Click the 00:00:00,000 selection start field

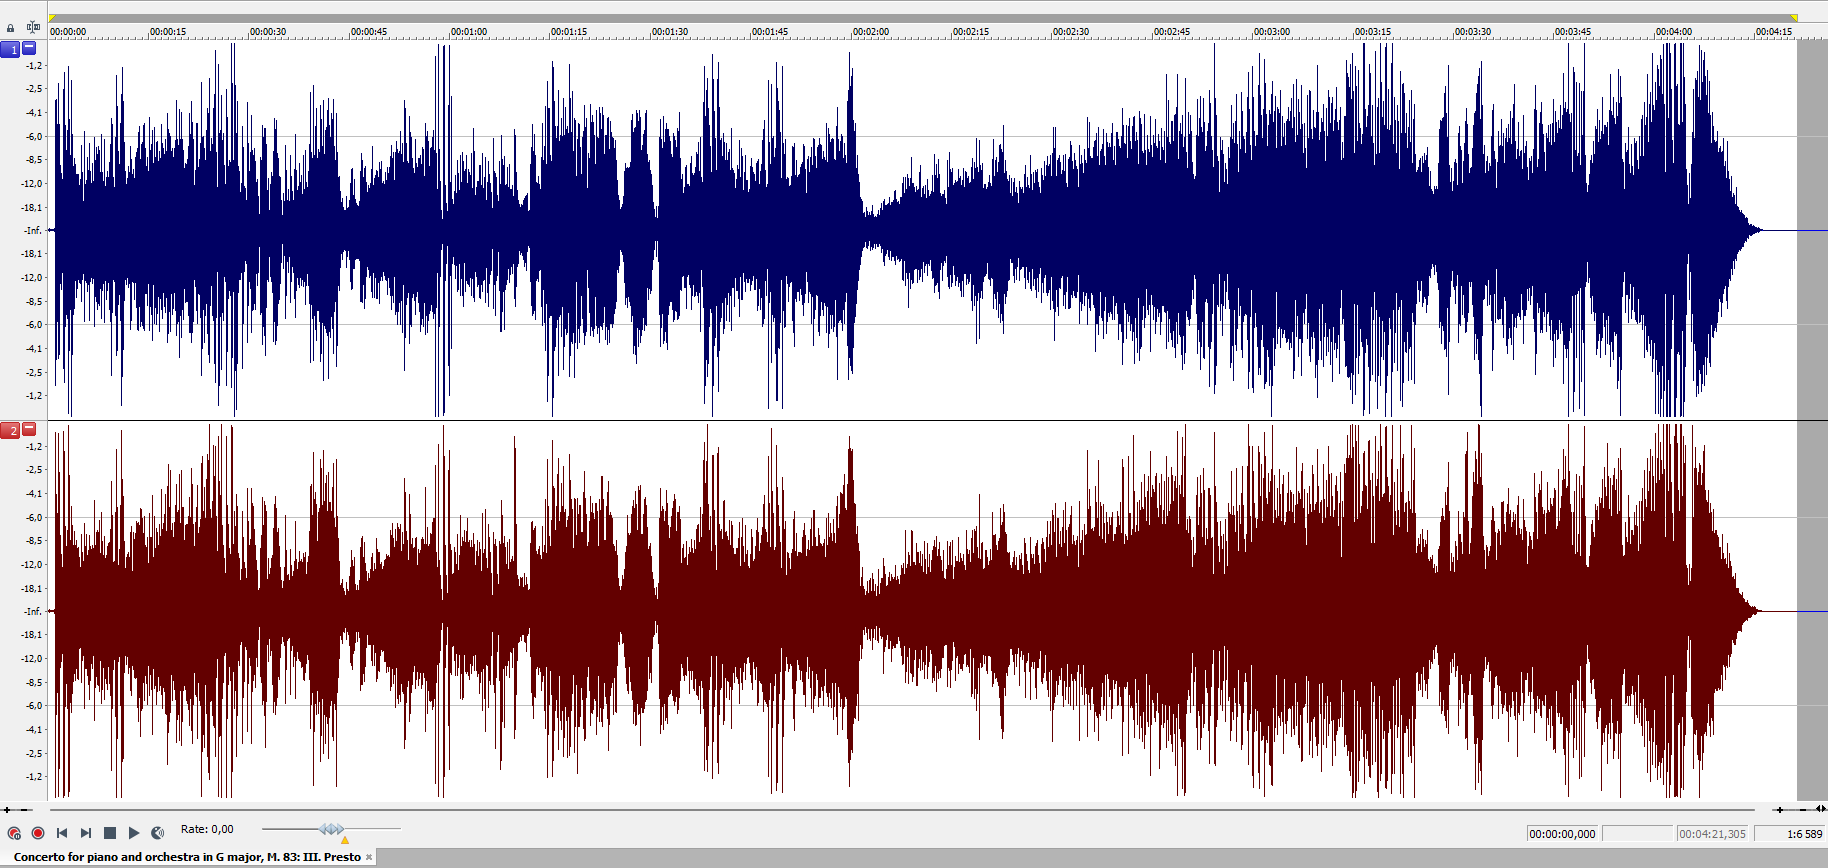[x=1562, y=834]
